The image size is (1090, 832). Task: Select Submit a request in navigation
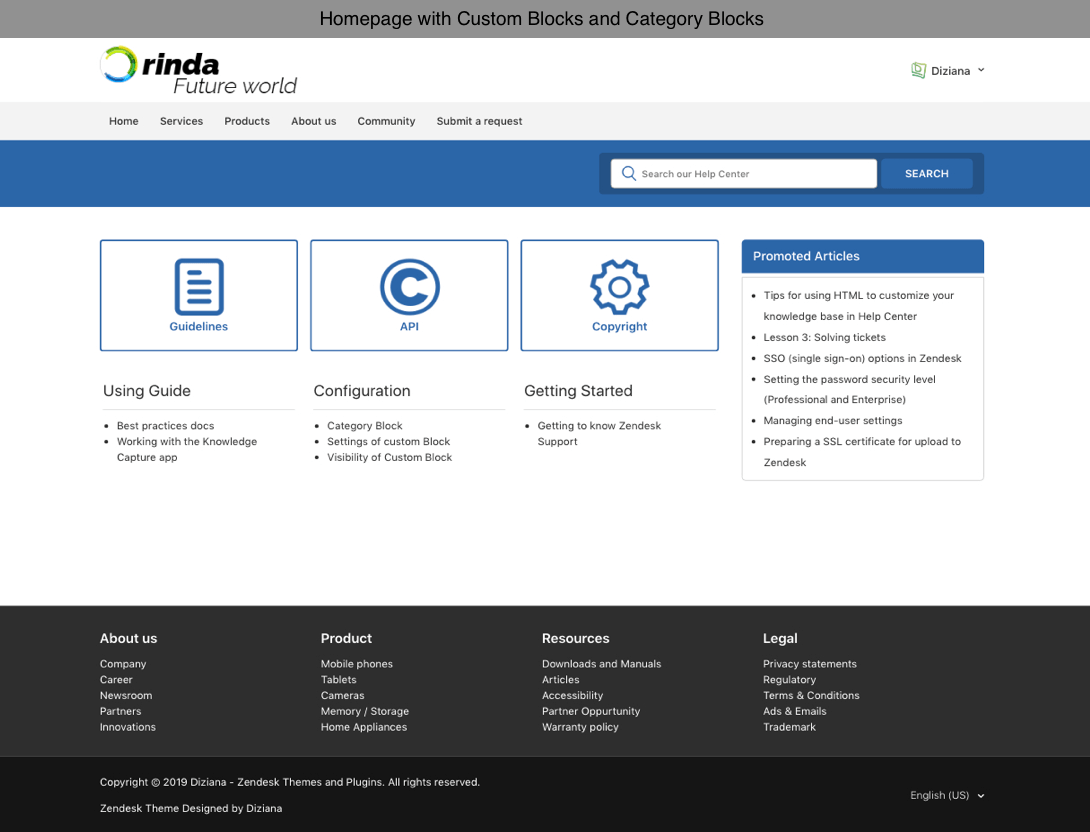point(479,121)
